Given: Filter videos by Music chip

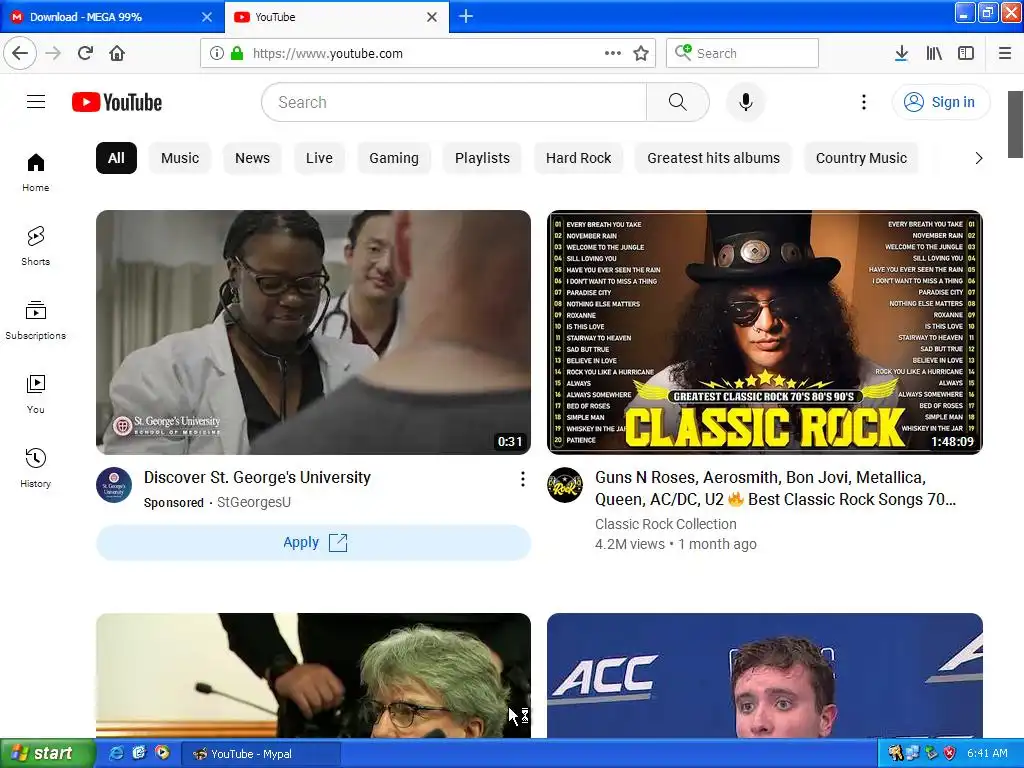Looking at the screenshot, I should 180,158.
